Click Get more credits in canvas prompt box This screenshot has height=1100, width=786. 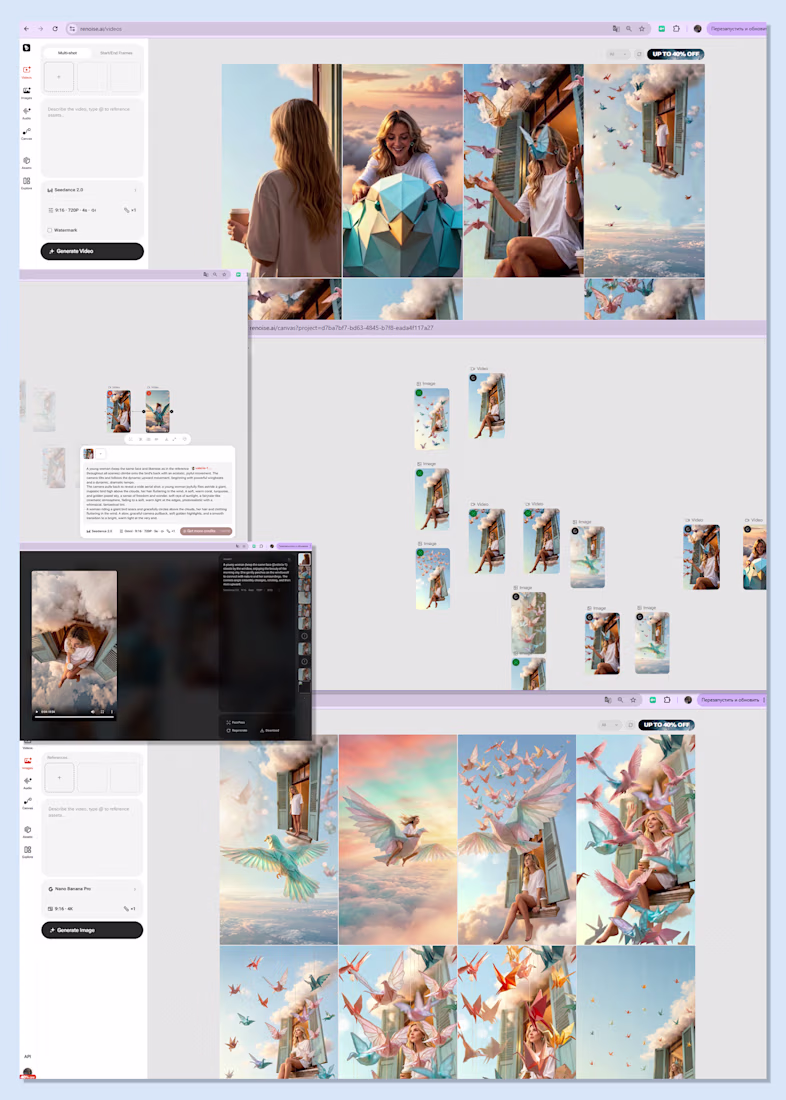pos(206,531)
